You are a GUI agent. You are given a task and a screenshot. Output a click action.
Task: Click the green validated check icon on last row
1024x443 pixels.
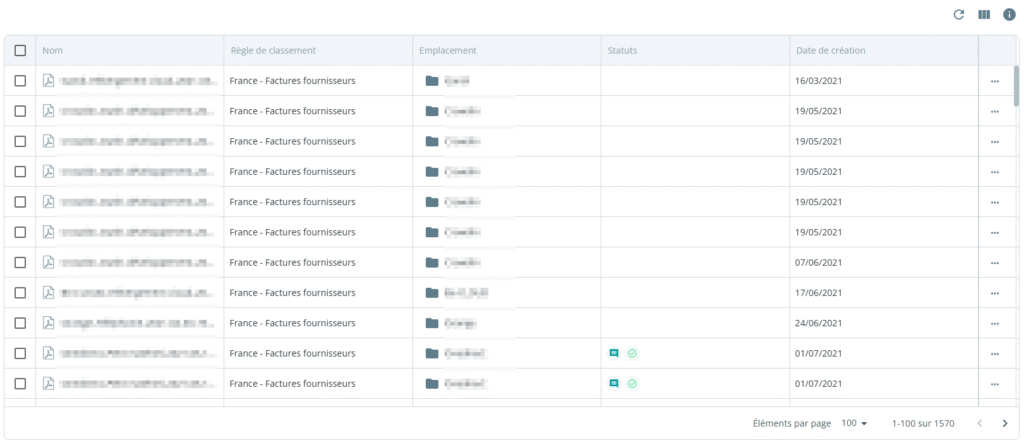[632, 384]
